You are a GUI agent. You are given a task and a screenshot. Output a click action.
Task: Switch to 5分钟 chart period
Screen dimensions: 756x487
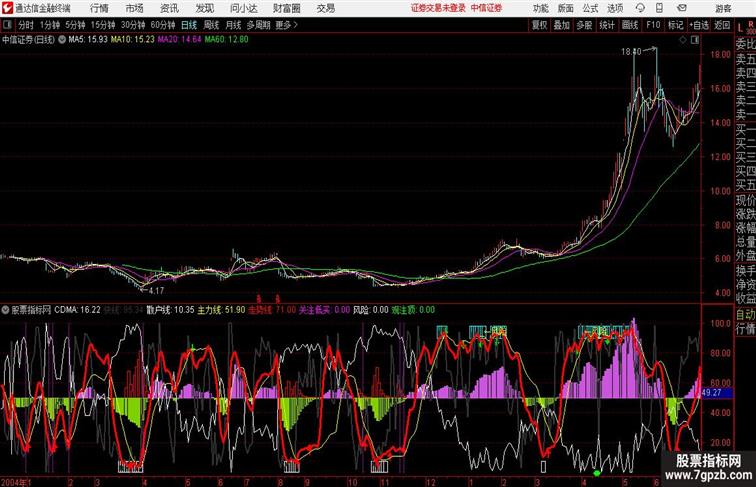75,25
